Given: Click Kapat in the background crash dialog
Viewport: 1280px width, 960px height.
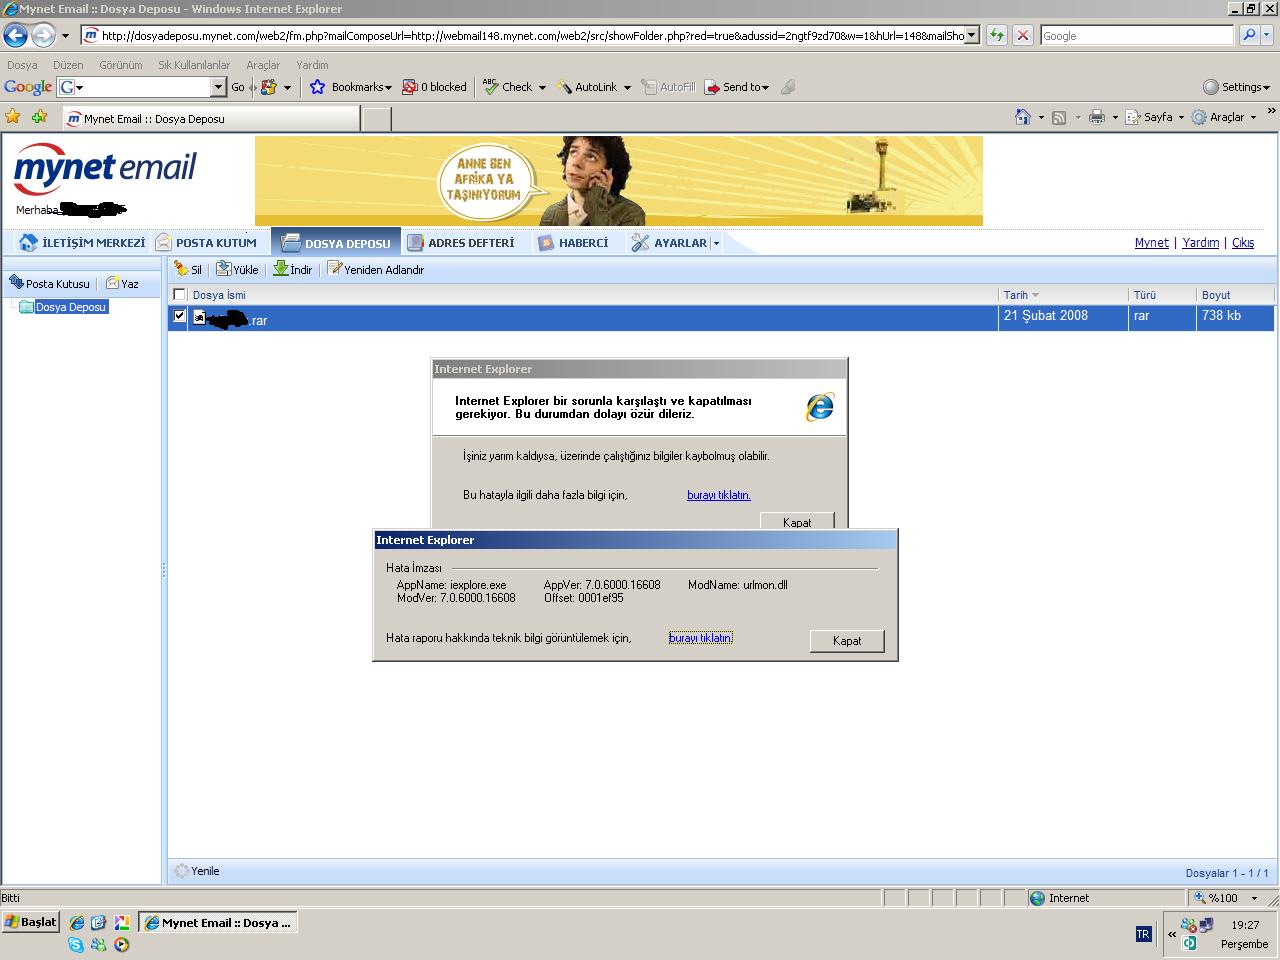Looking at the screenshot, I should click(x=797, y=521).
